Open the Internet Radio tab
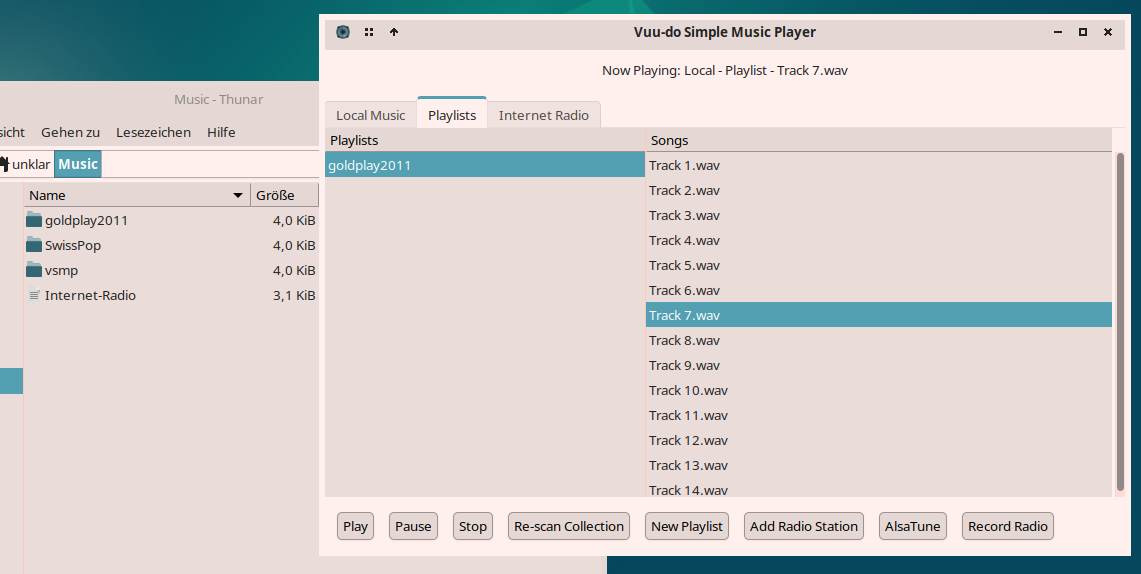The width and height of the screenshot is (1141, 574). click(x=544, y=115)
